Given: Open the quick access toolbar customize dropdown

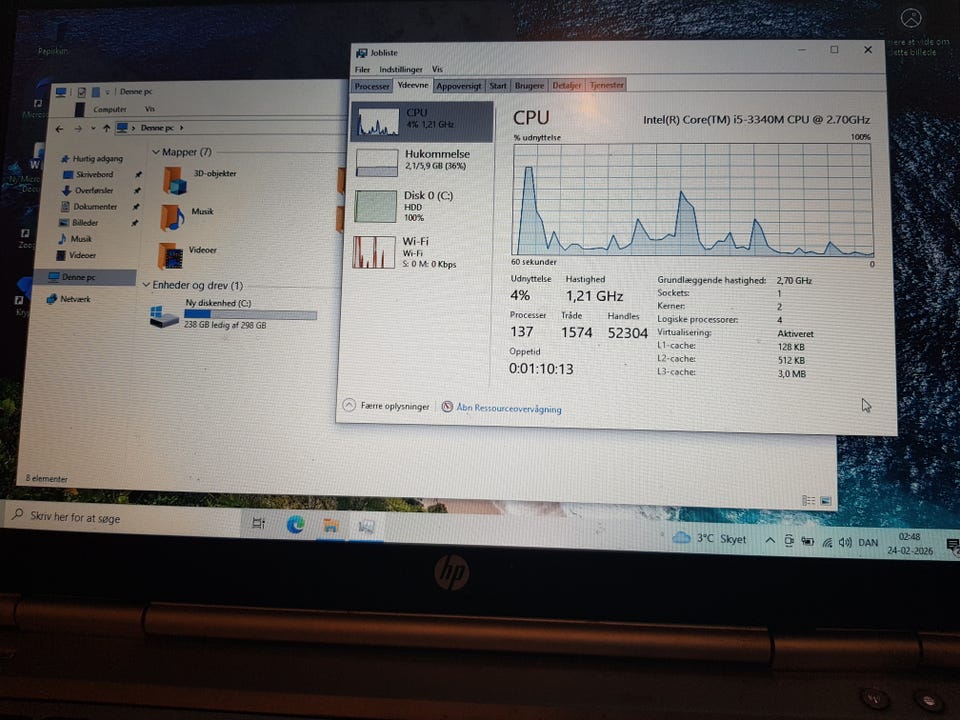Looking at the screenshot, I should tap(107, 92).
